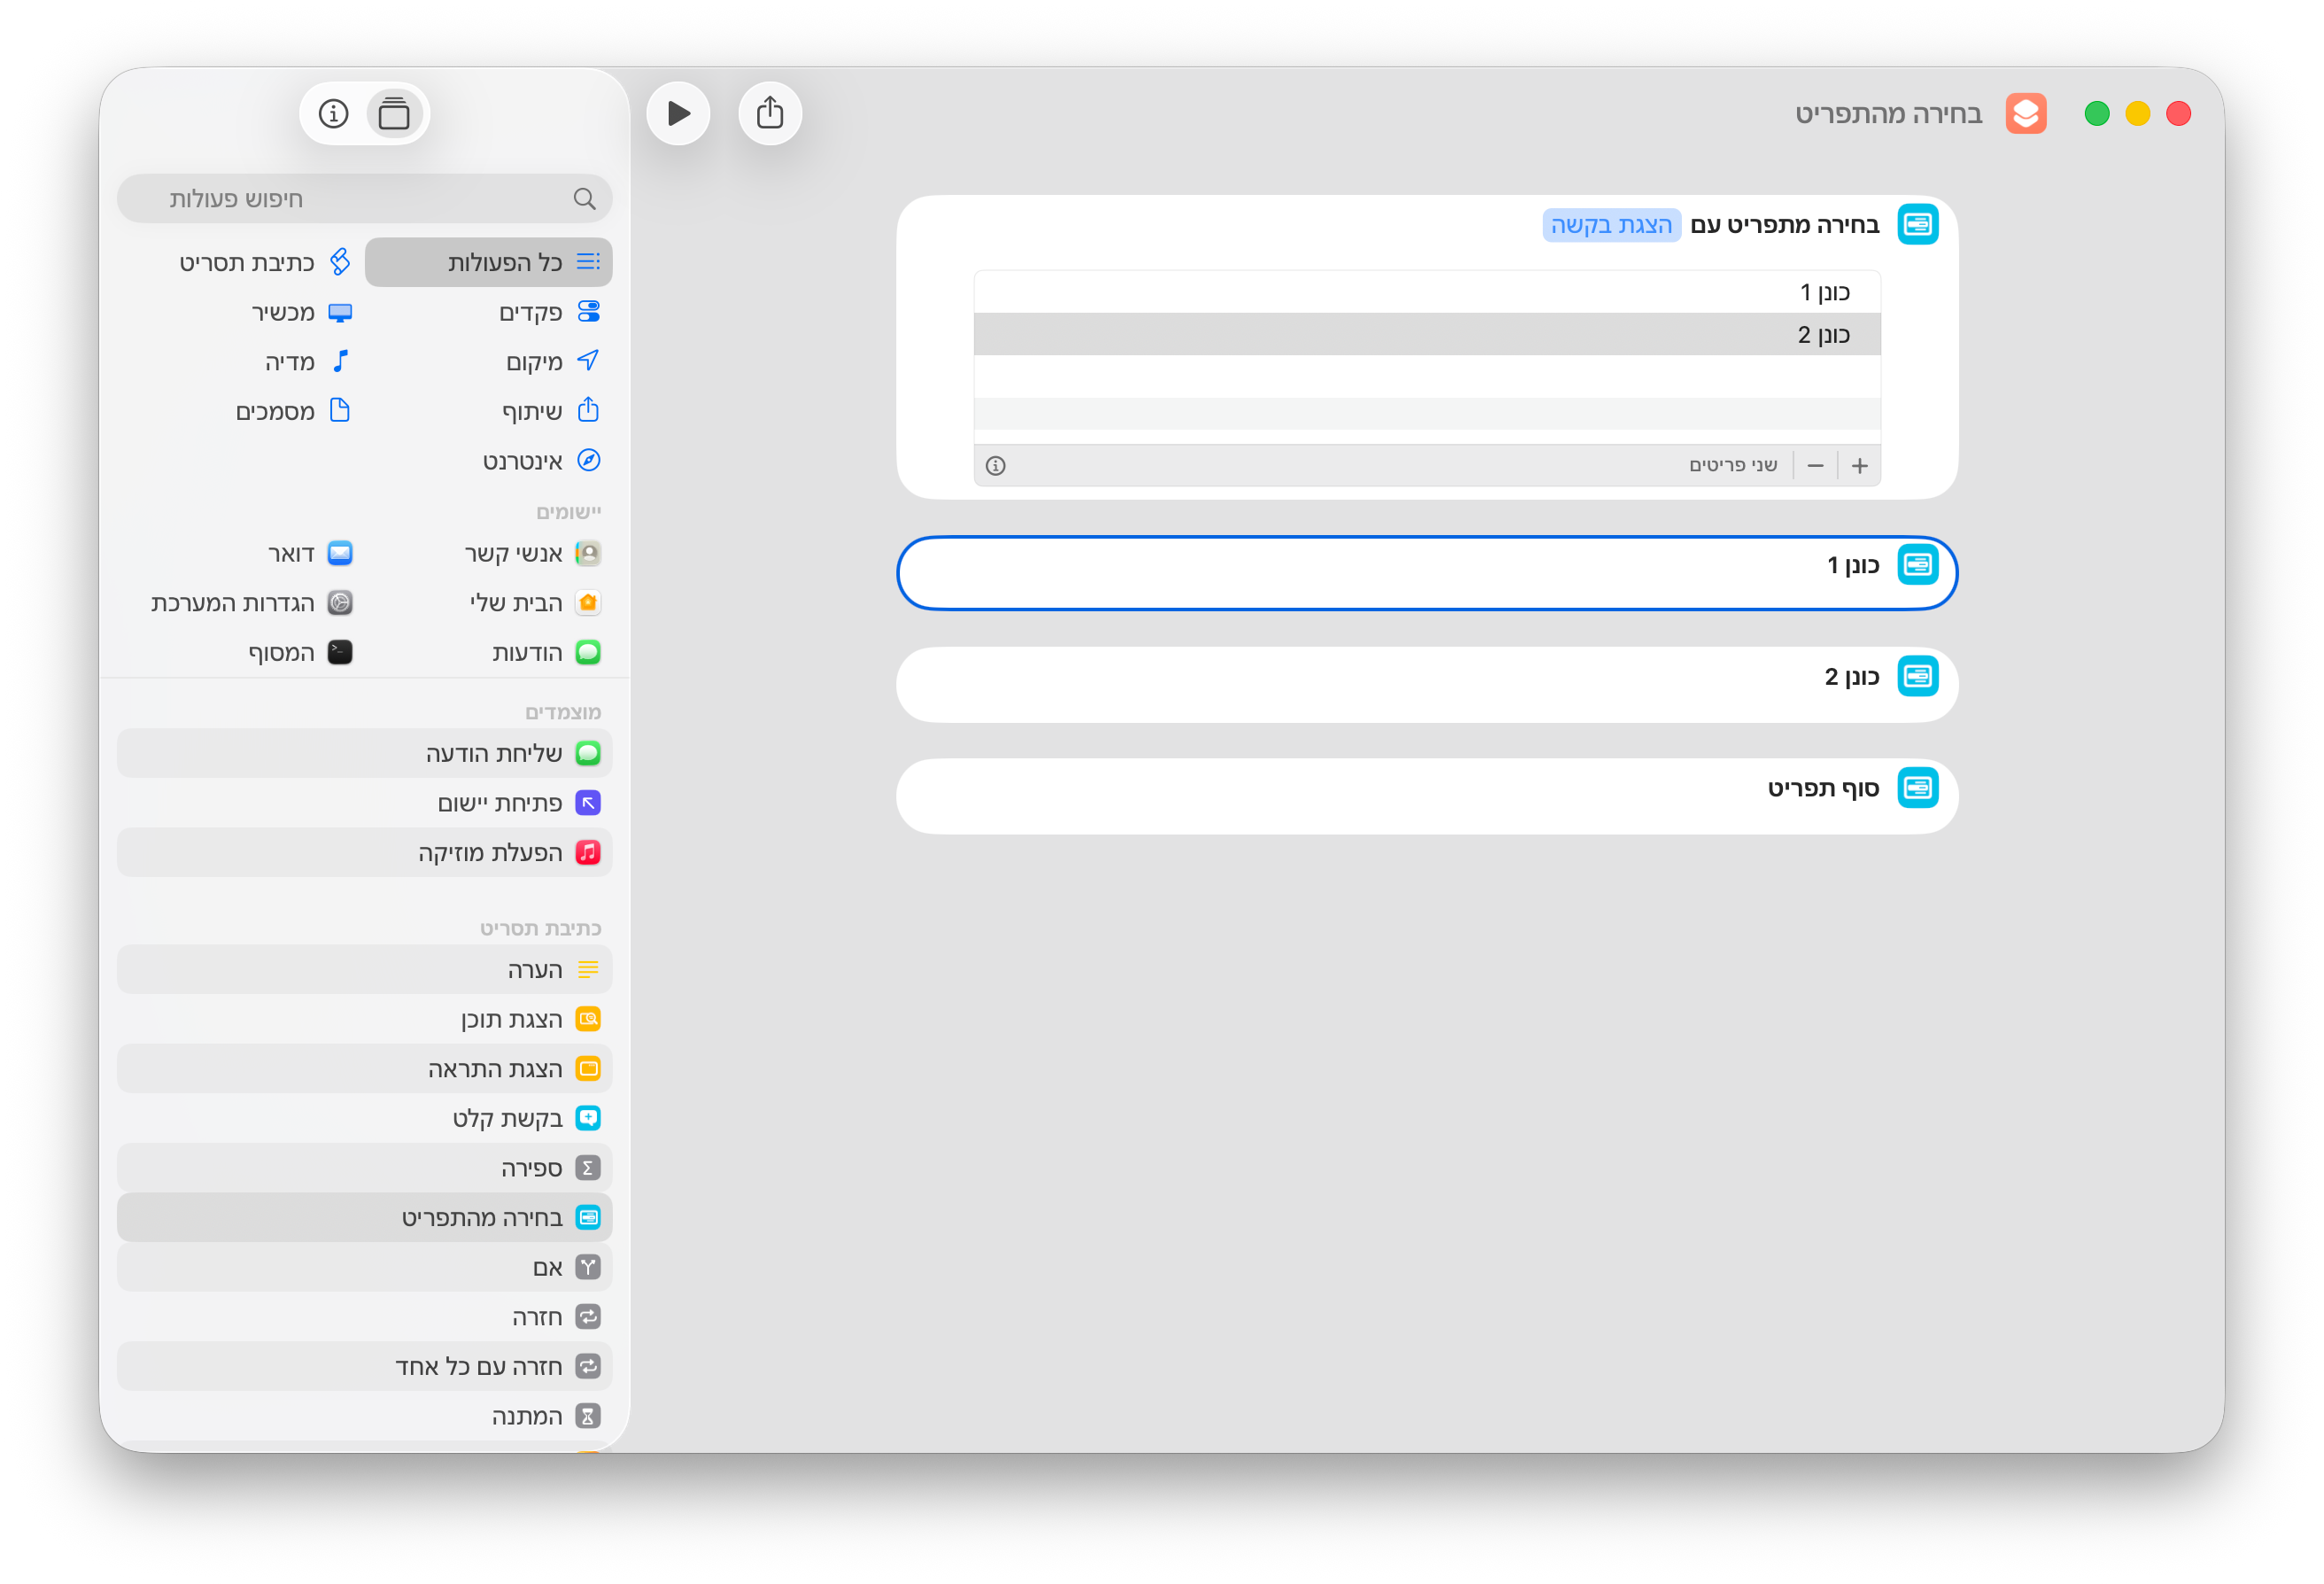Click the menu list info icon
Image resolution: width=2324 pixels, height=1584 pixels.
[995, 466]
